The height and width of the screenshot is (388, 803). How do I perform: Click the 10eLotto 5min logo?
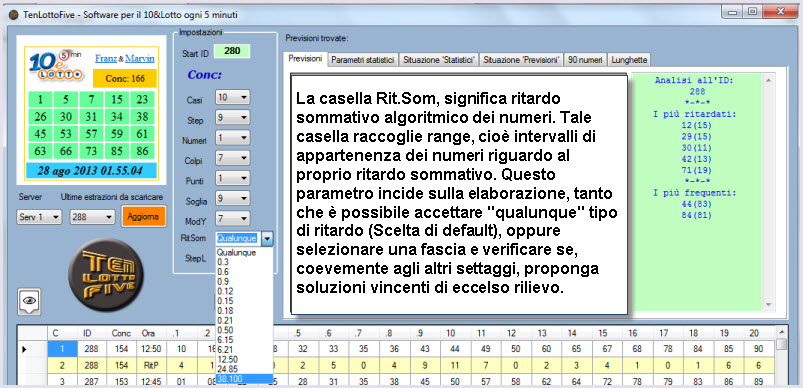click(x=56, y=67)
